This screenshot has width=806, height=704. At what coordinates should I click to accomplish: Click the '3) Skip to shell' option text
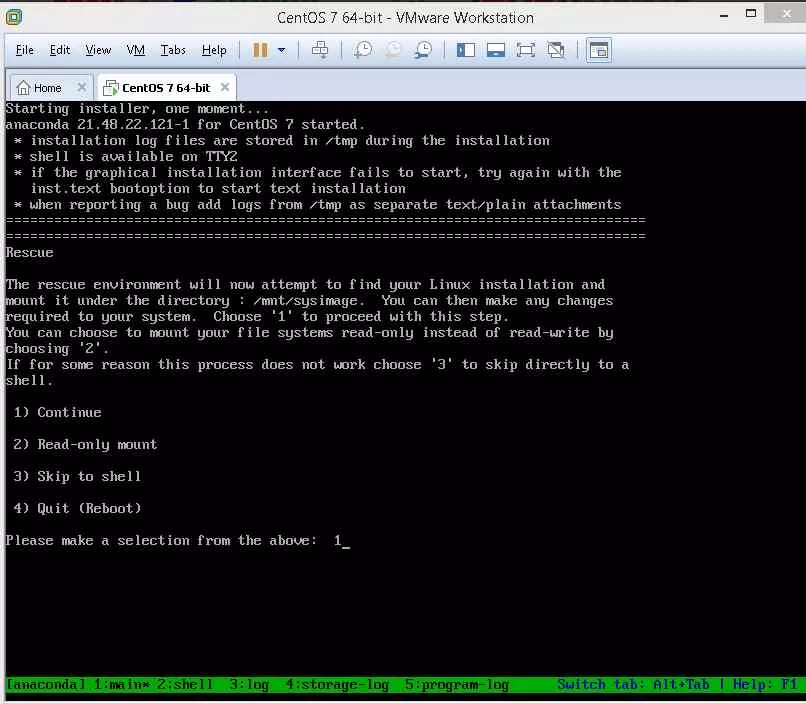[x=77, y=476]
